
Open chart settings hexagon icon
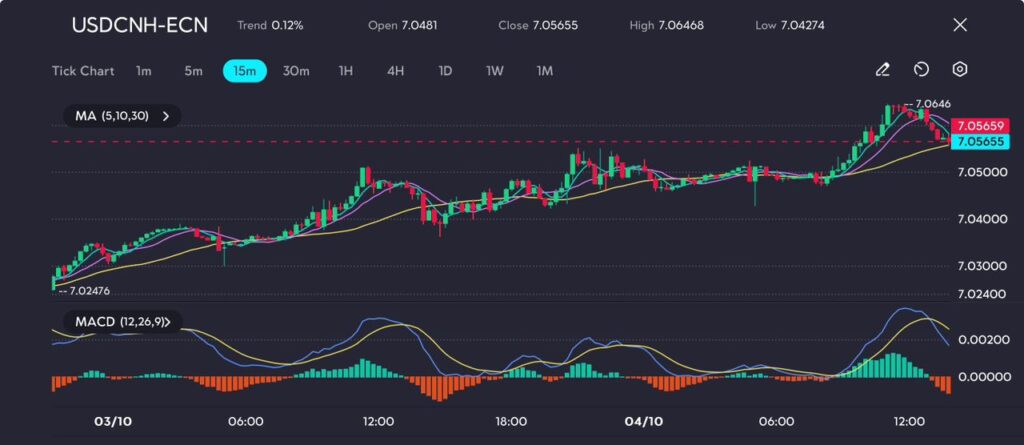click(959, 70)
